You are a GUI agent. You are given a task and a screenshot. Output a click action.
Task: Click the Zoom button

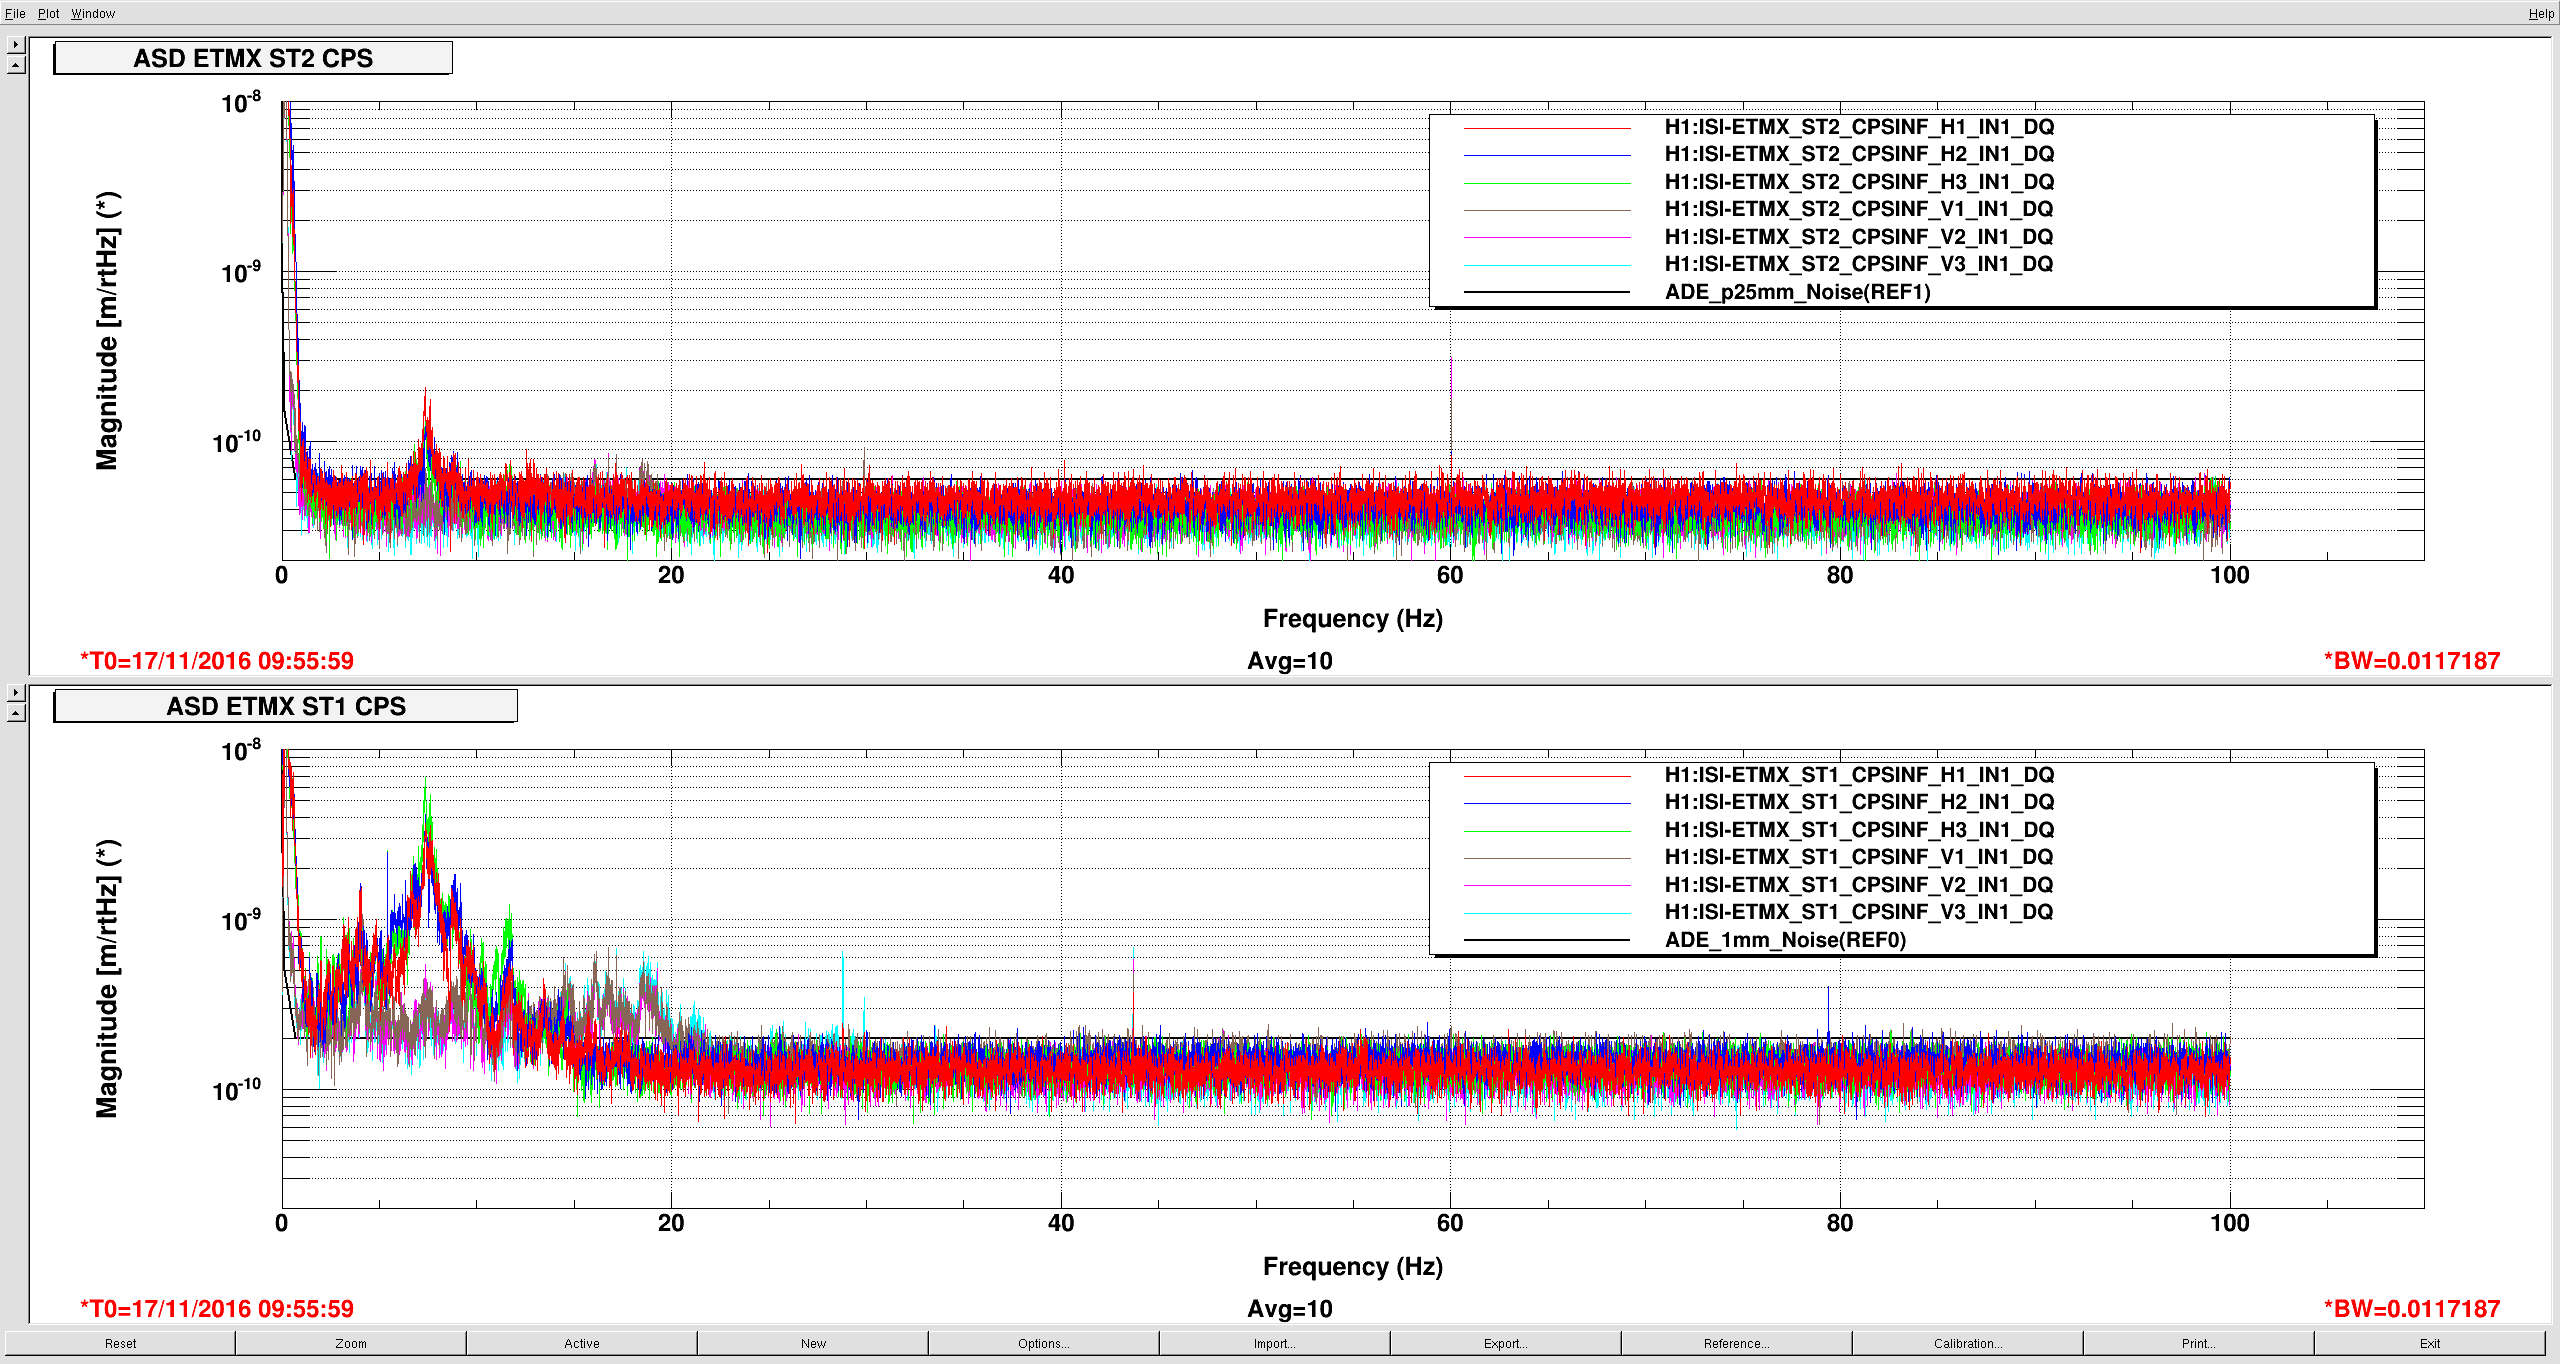click(351, 1343)
